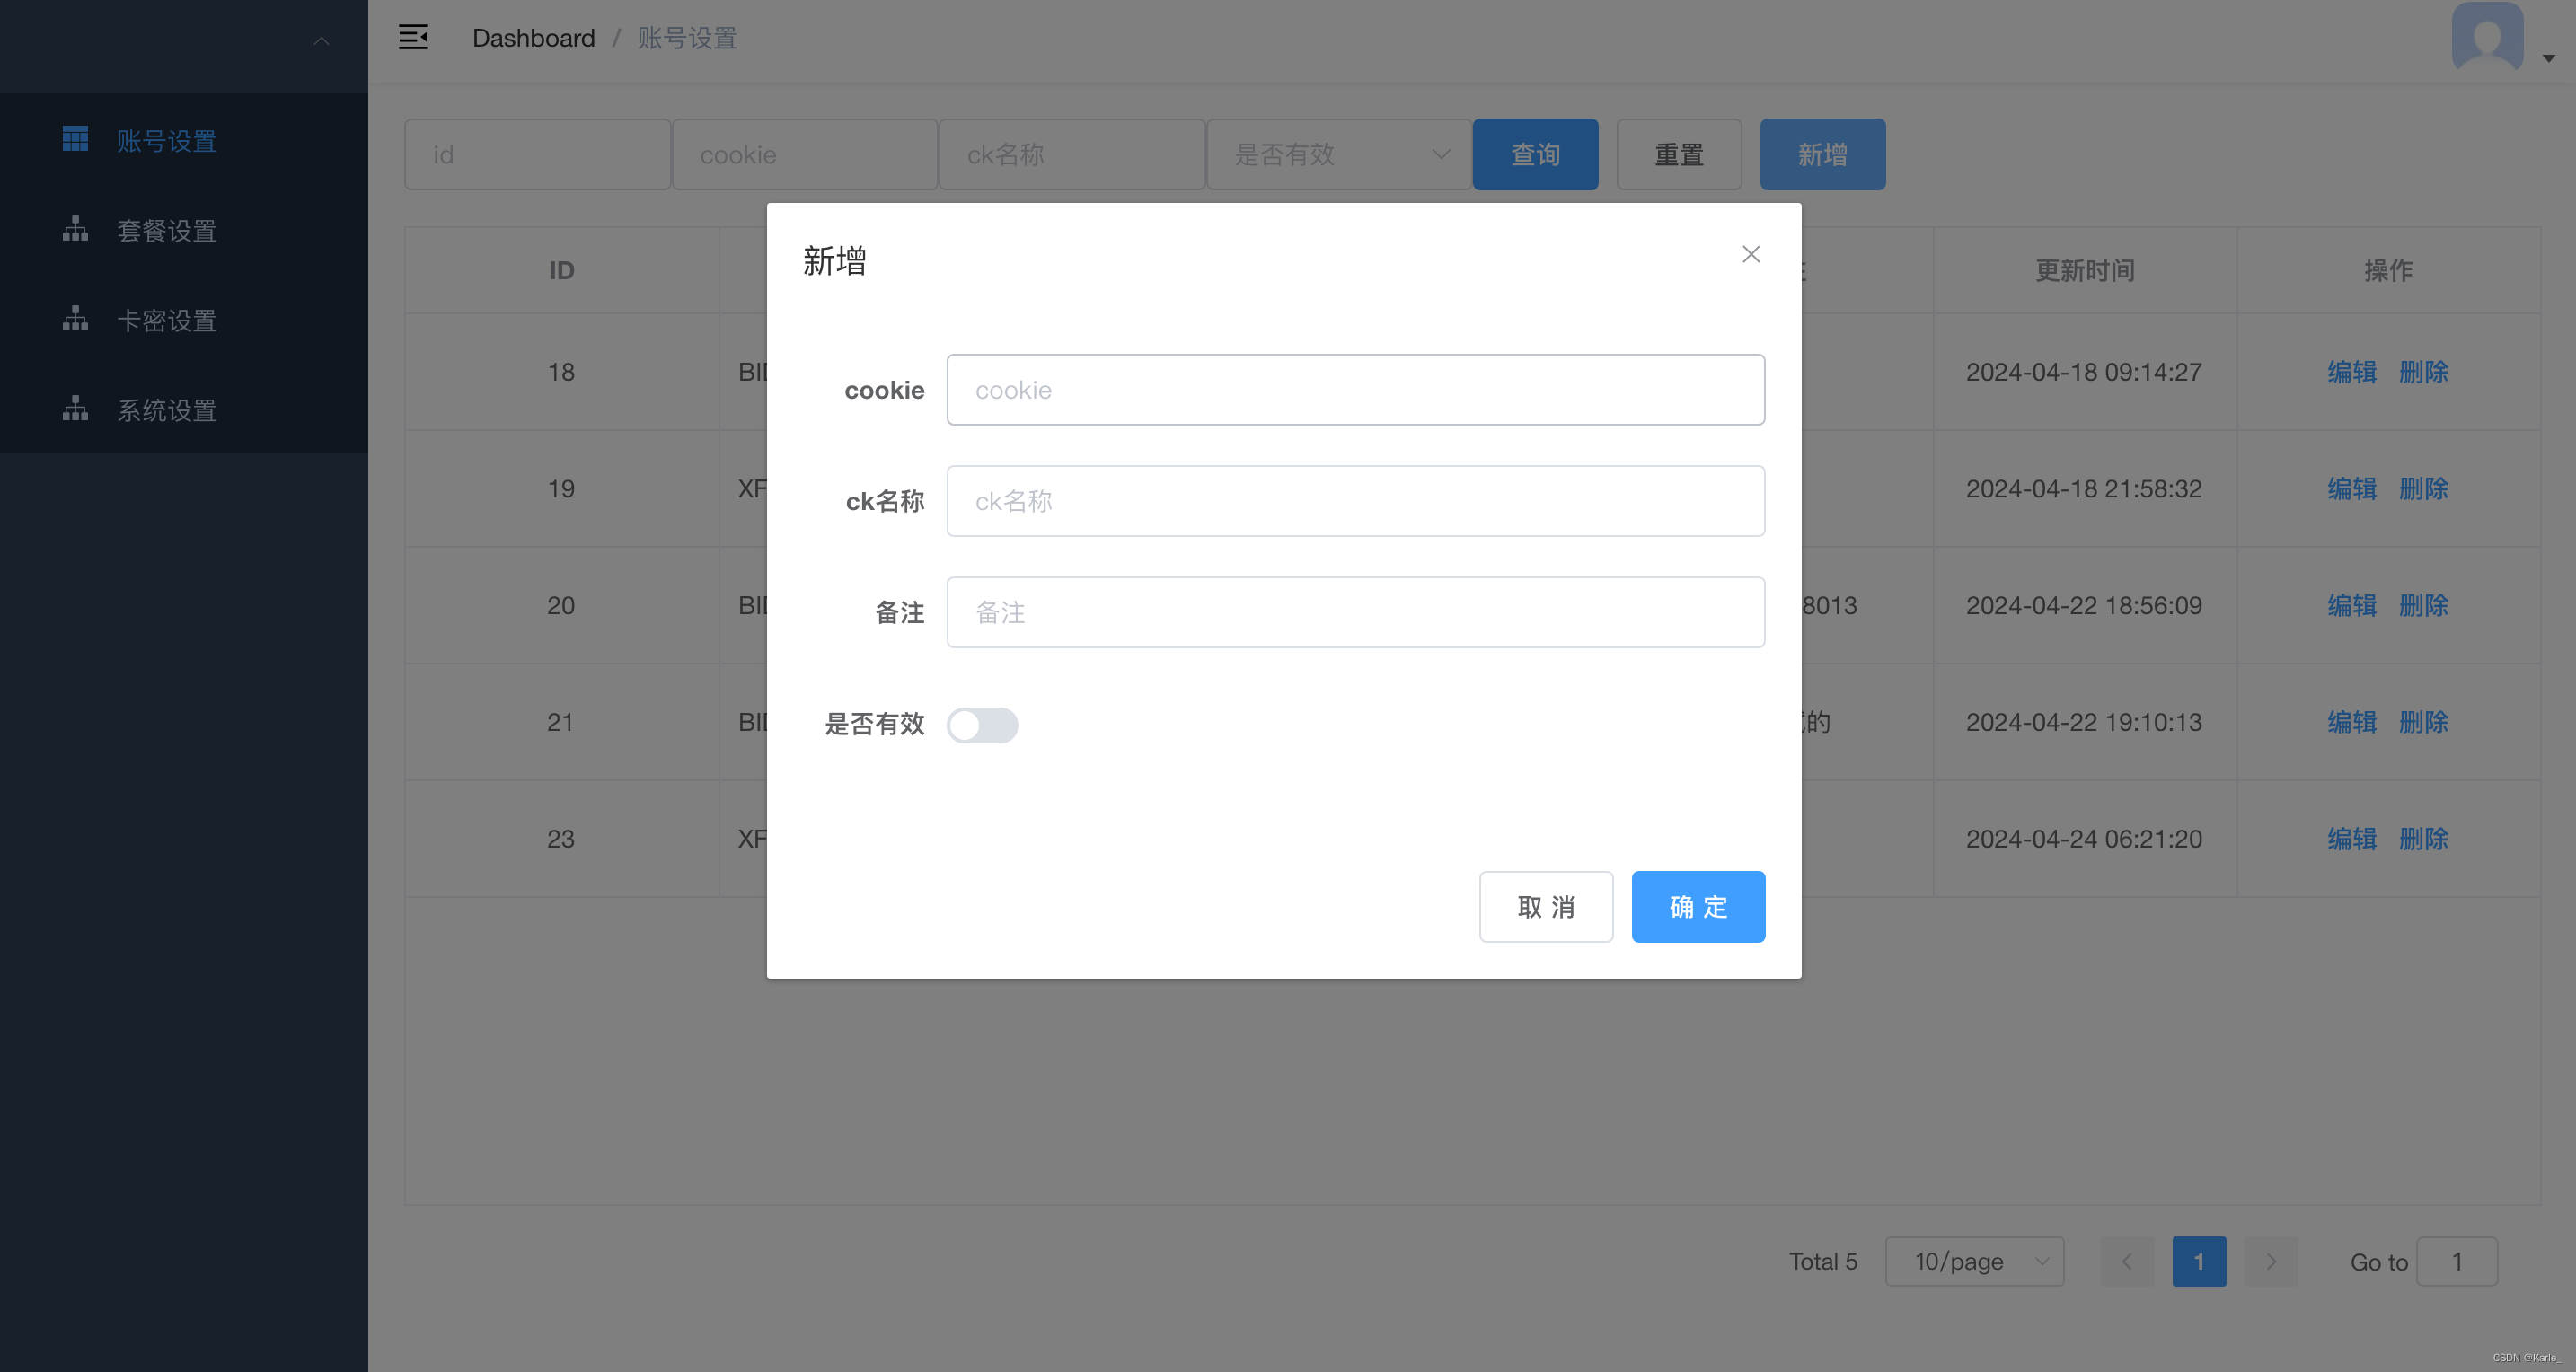2576x1372 pixels.
Task: Open 卡密设置 in the sidebar
Action: pos(184,320)
